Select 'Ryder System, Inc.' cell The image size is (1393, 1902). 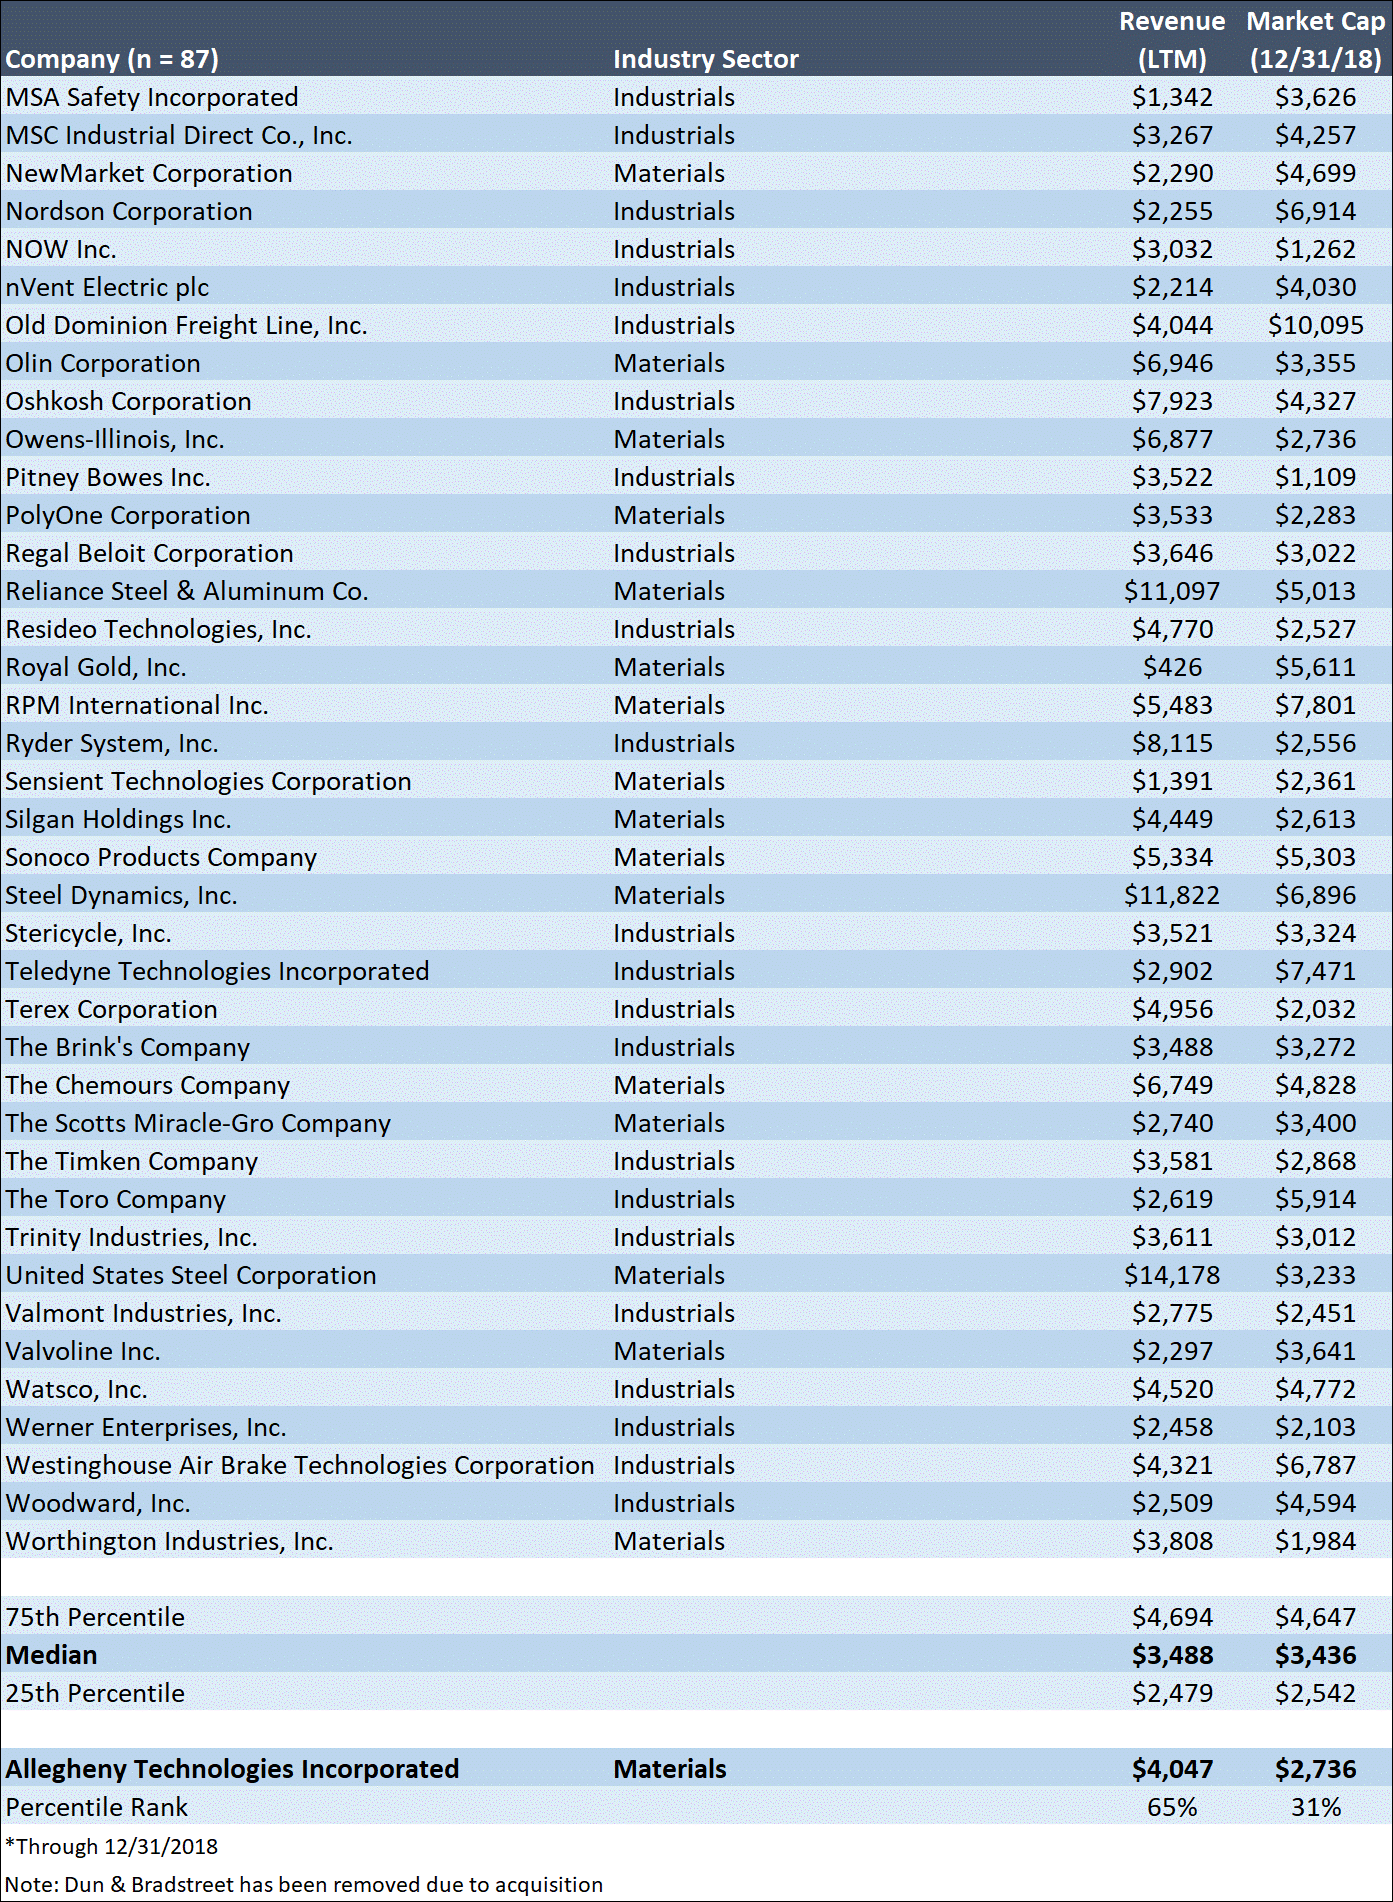point(112,743)
